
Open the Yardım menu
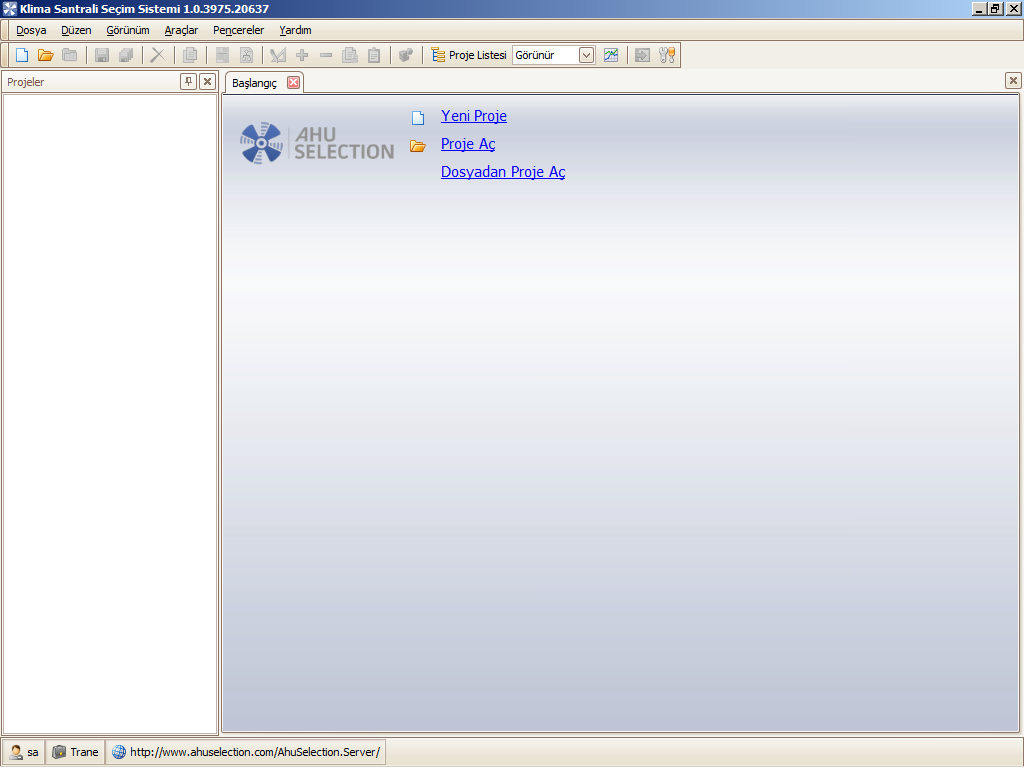[295, 30]
